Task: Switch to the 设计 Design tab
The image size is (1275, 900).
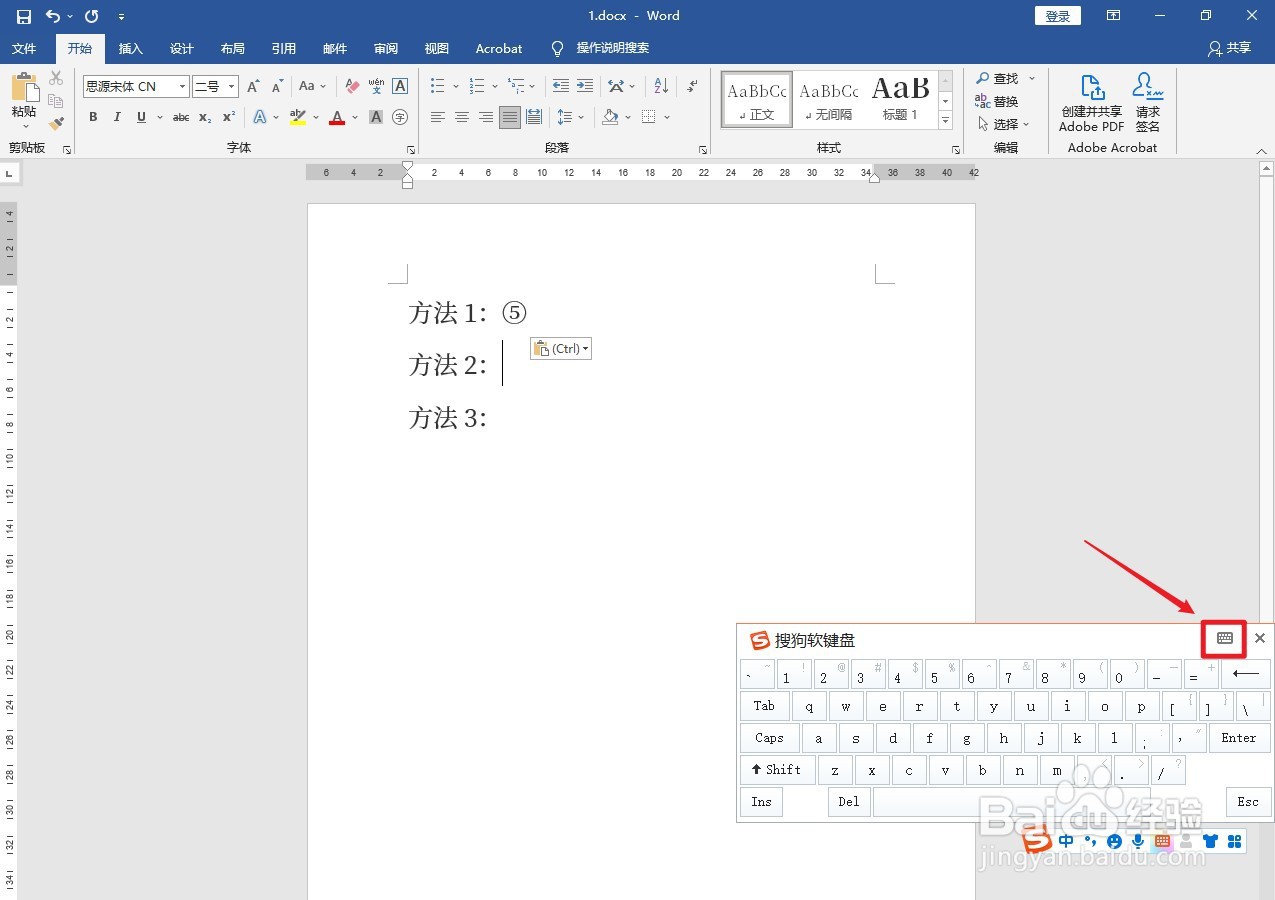Action: coord(181,48)
